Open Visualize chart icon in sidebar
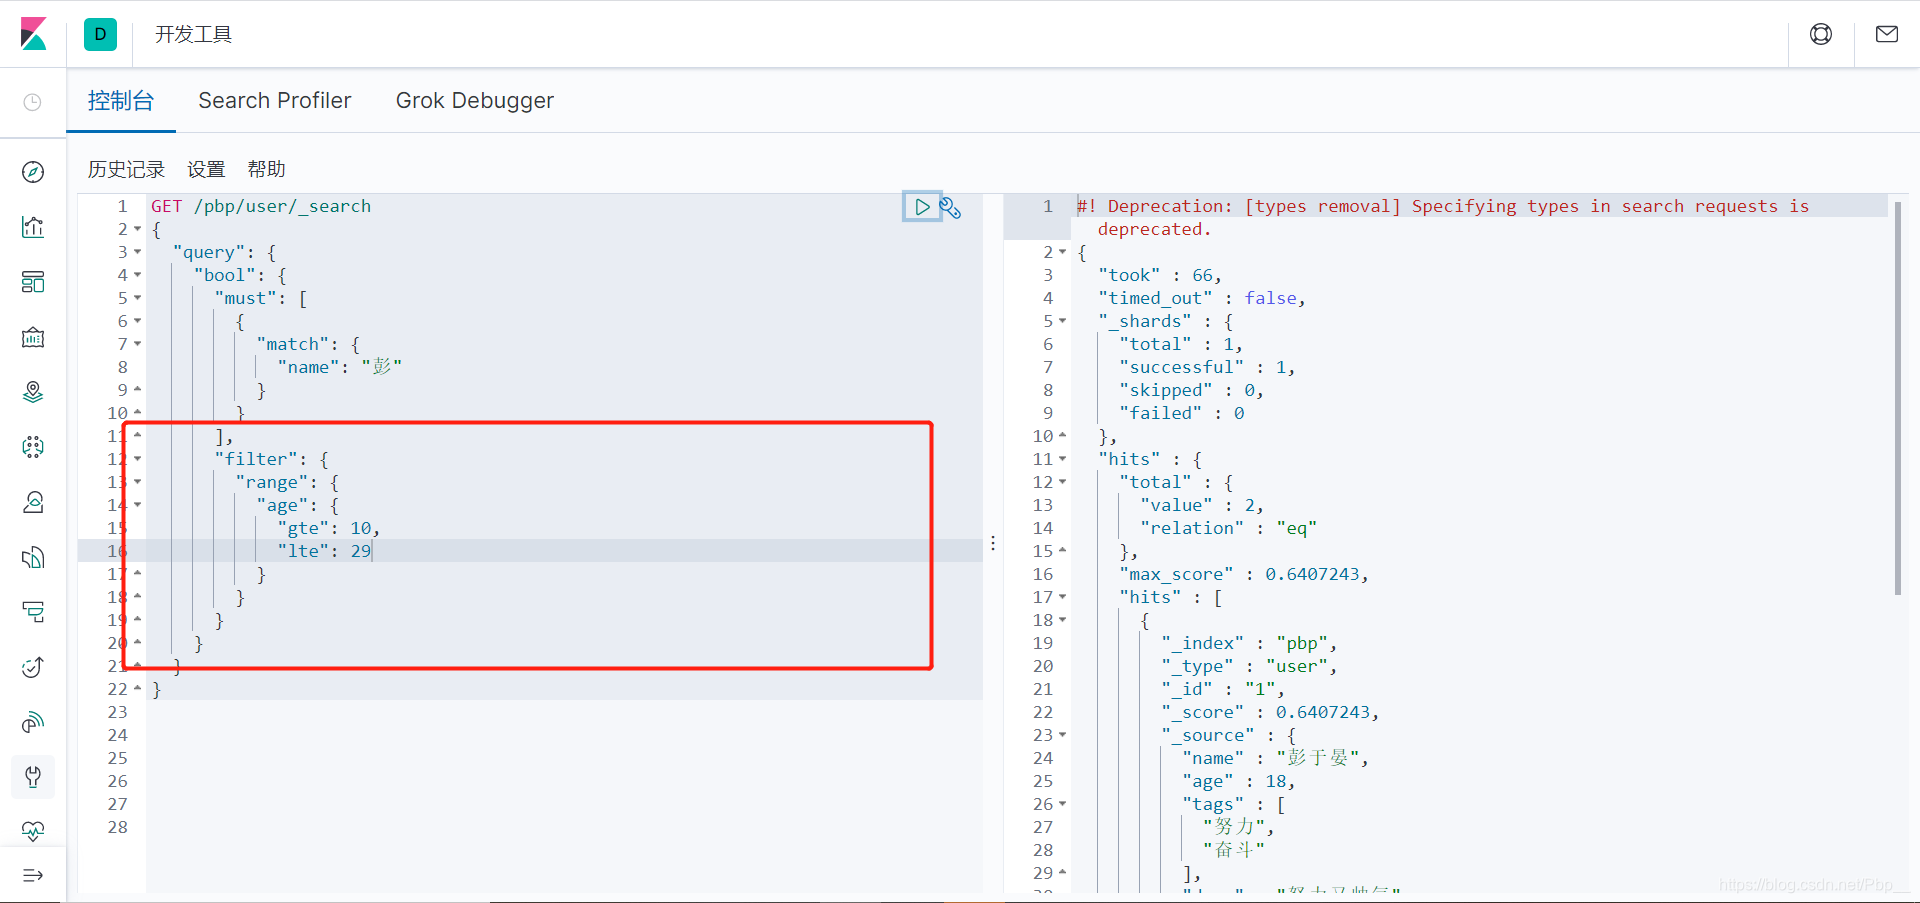 33,227
